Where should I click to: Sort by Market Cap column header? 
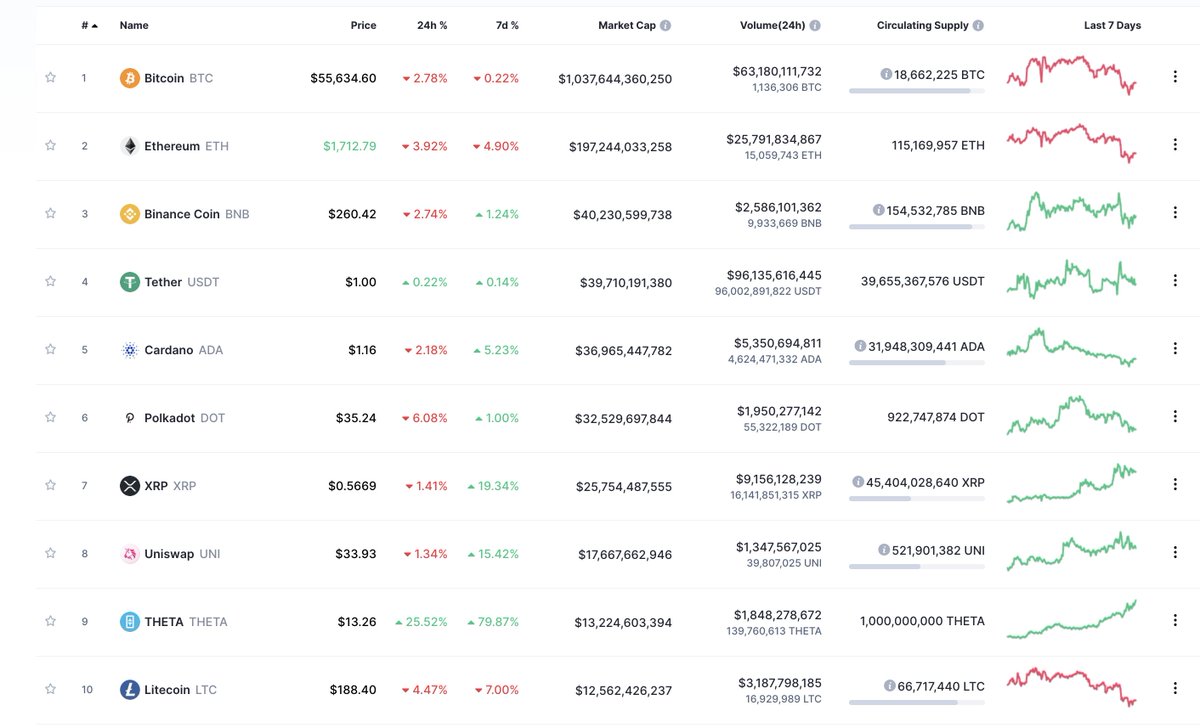pyautogui.click(x=627, y=26)
